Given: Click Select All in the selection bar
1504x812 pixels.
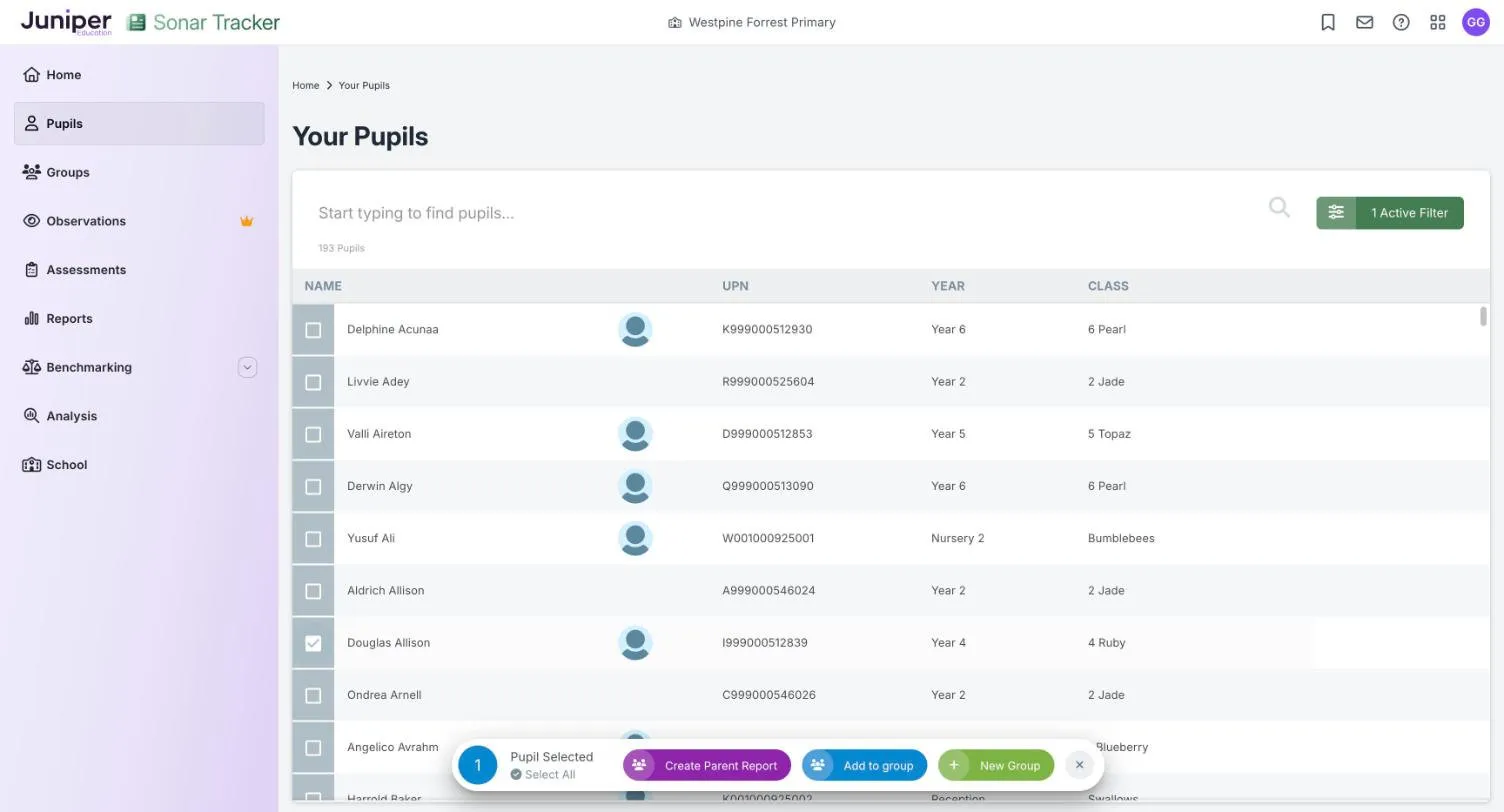Looking at the screenshot, I should coord(543,774).
